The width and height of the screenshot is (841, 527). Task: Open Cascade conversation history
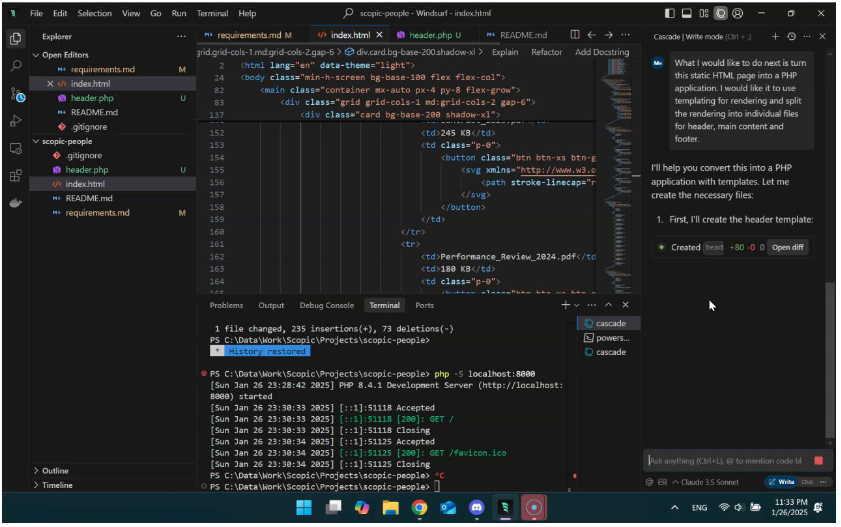click(x=792, y=36)
